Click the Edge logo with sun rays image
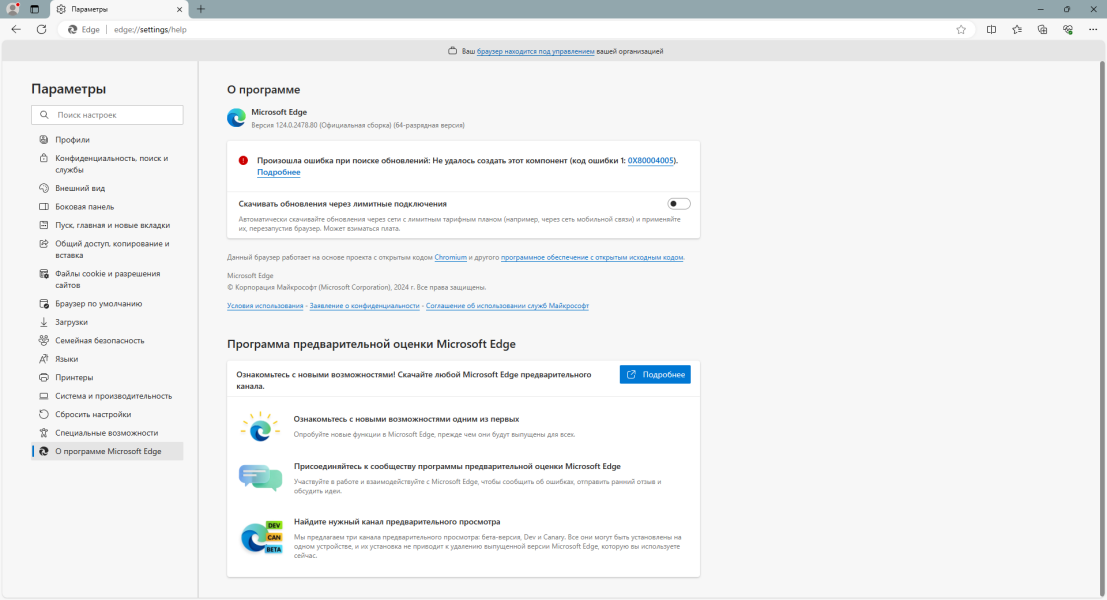Image resolution: width=1107 pixels, height=600 pixels. click(x=260, y=426)
